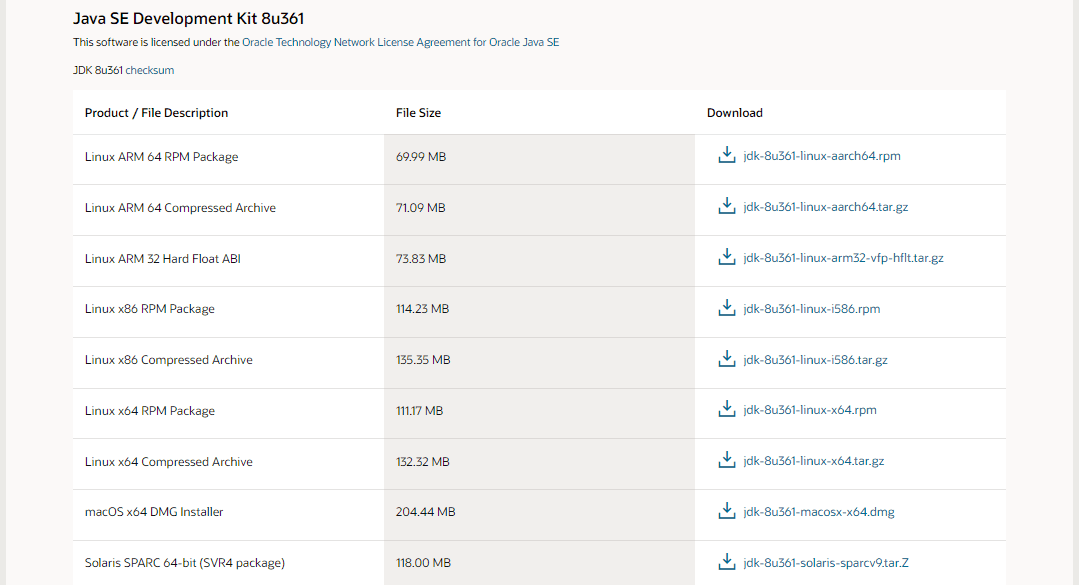
Task: Click the File Size column header
Action: (x=418, y=113)
